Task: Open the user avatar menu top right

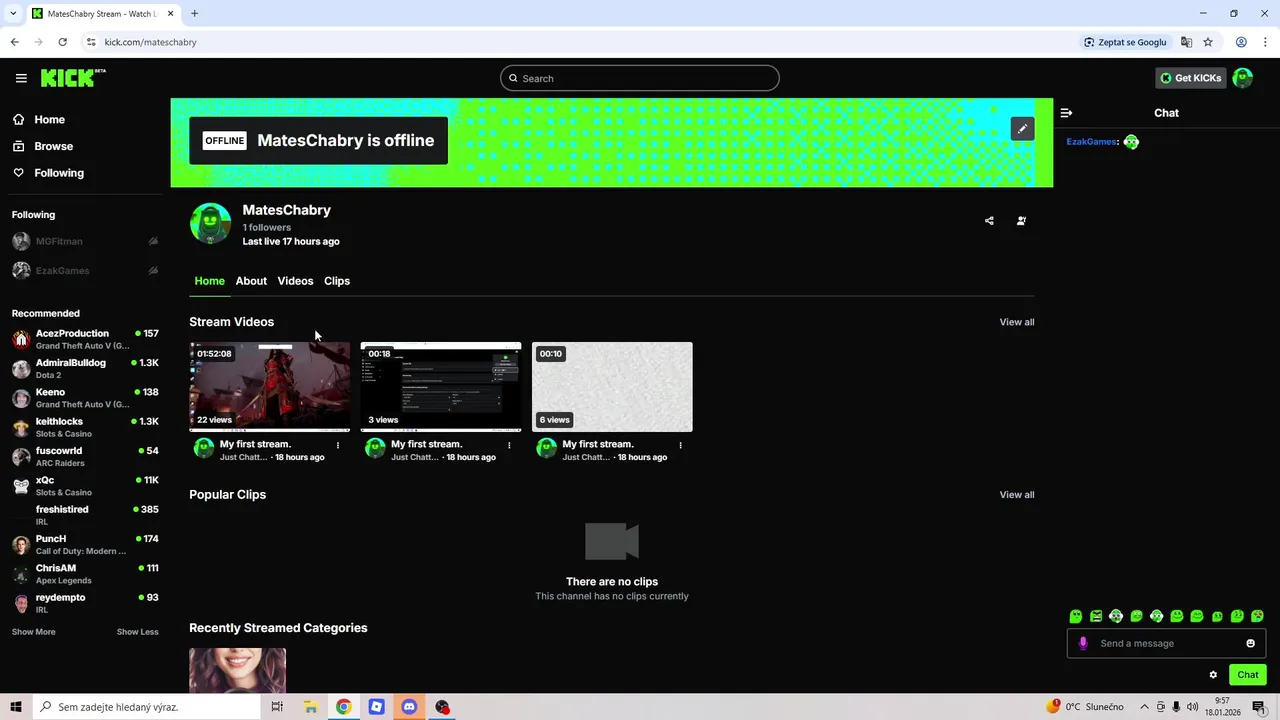Action: point(1242,78)
